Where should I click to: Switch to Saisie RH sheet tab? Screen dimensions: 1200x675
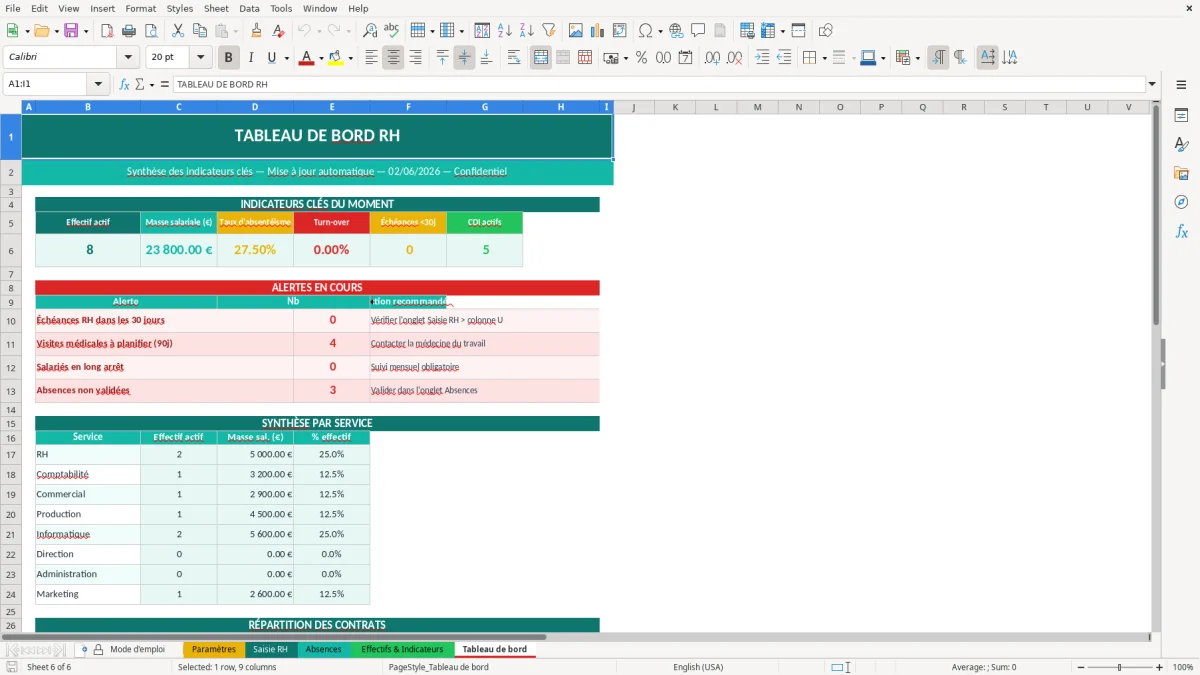(270, 649)
